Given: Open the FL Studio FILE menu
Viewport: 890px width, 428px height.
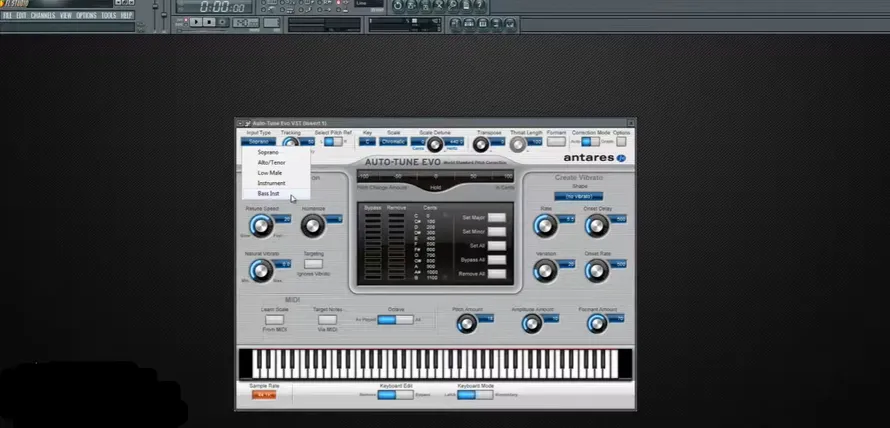Looking at the screenshot, I should 7,15.
